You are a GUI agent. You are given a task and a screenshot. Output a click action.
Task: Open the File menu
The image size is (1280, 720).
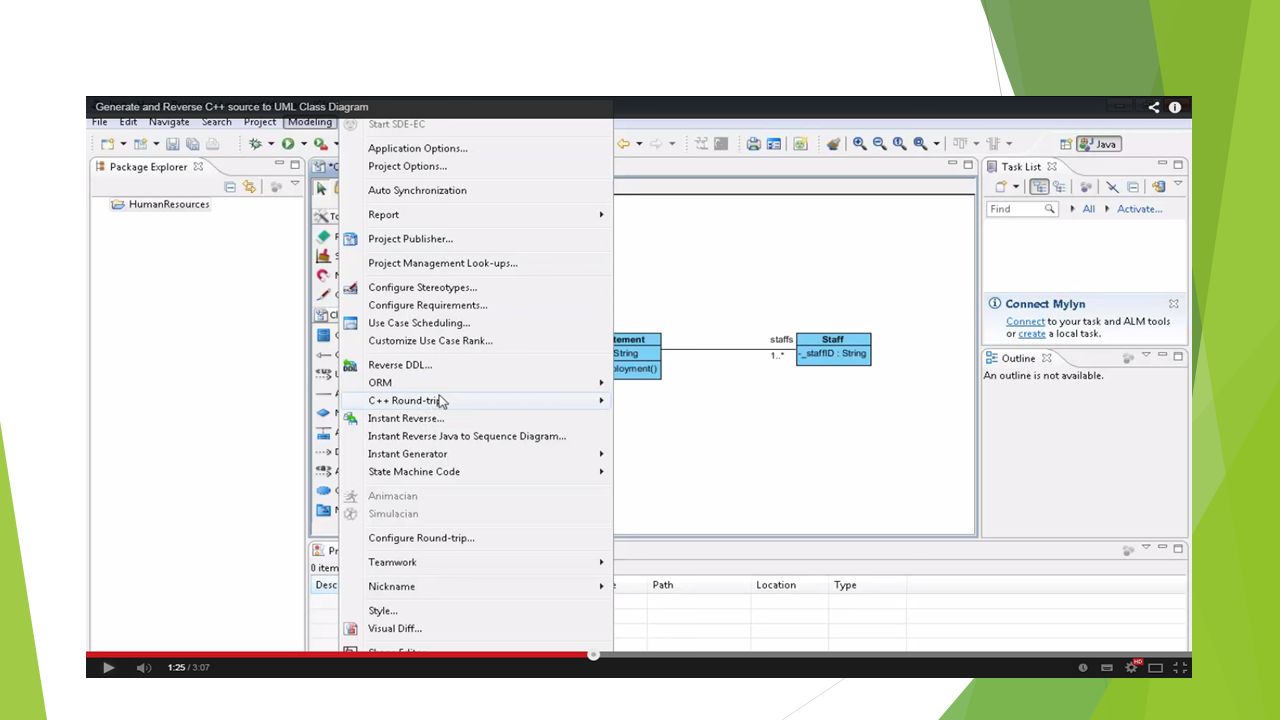pyautogui.click(x=100, y=122)
